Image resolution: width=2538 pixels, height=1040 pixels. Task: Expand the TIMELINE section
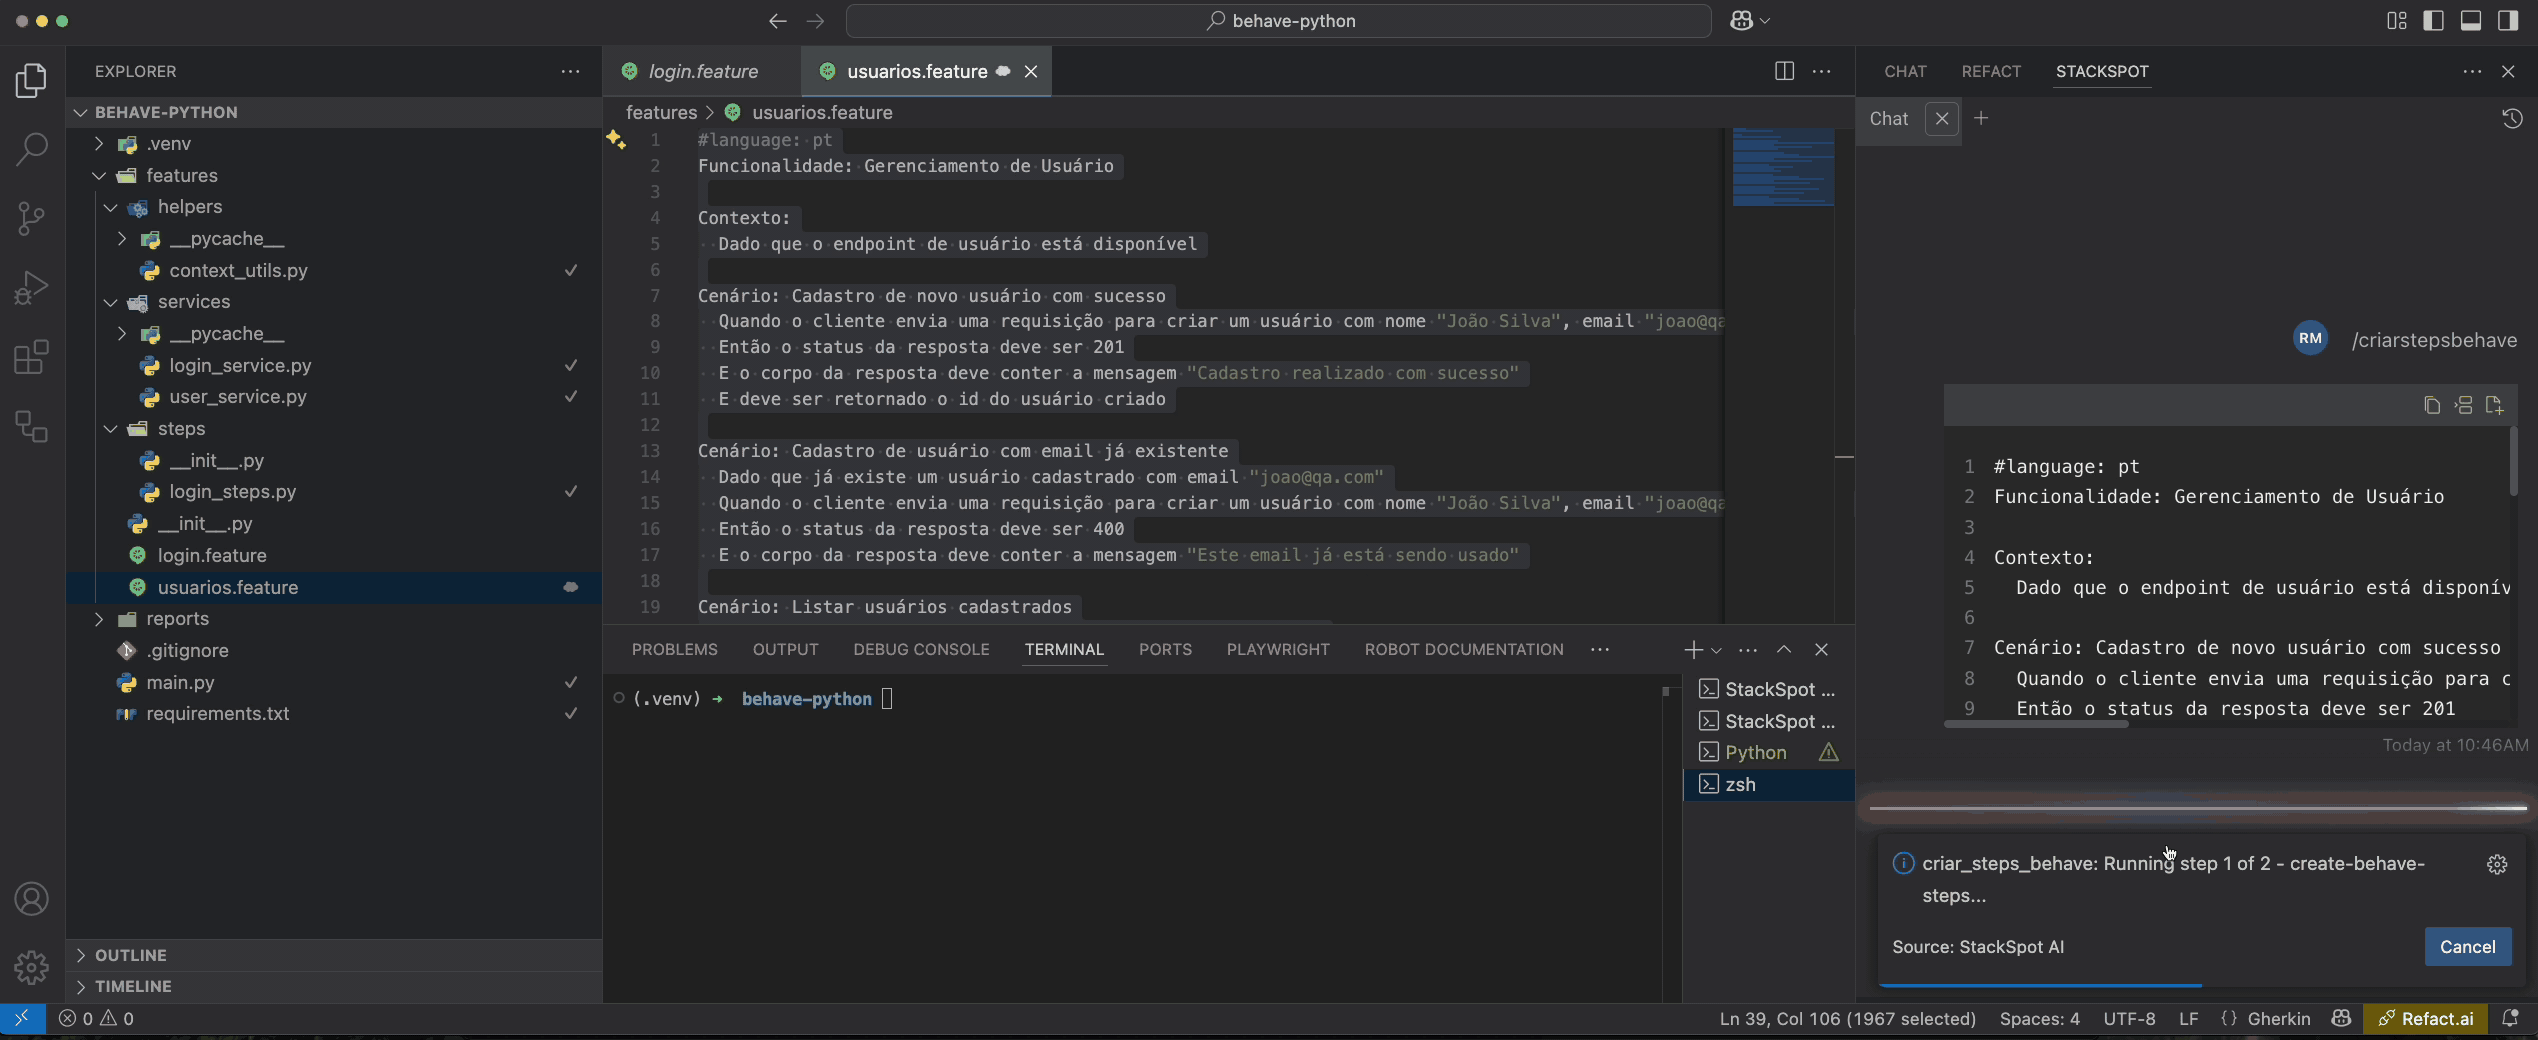pos(334,986)
